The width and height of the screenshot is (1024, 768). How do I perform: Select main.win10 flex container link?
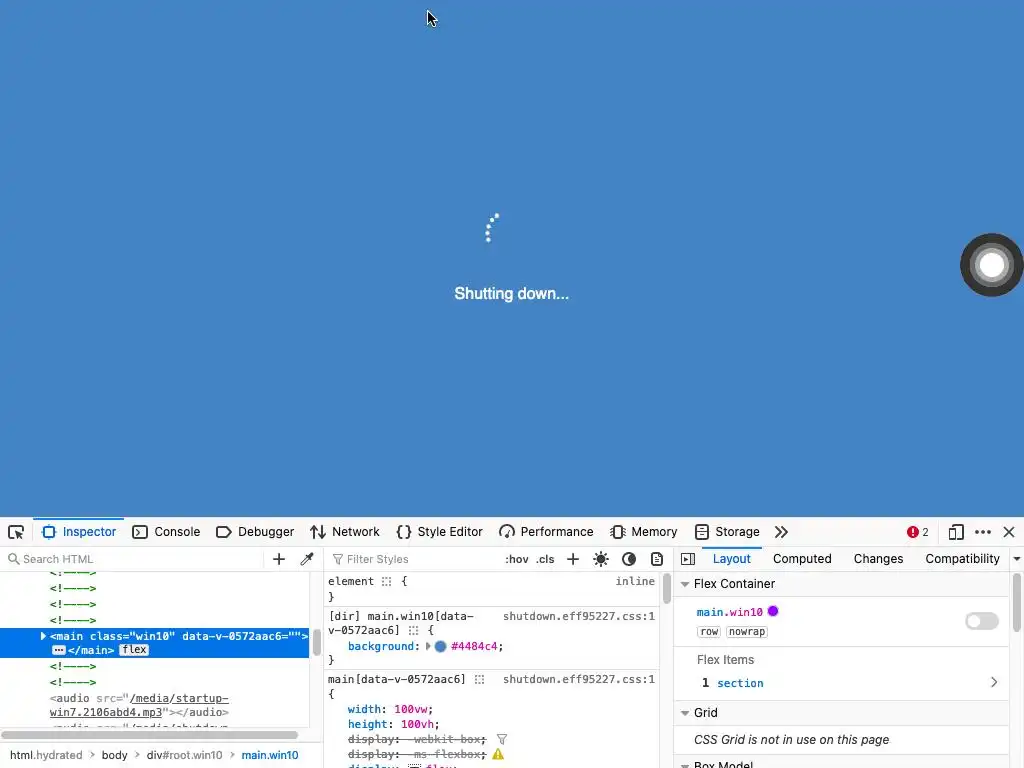coord(729,612)
